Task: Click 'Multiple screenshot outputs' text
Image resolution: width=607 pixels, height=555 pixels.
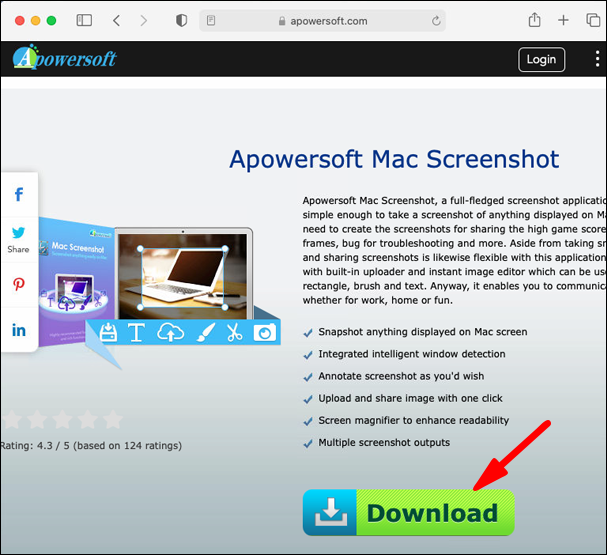Action: [x=384, y=442]
